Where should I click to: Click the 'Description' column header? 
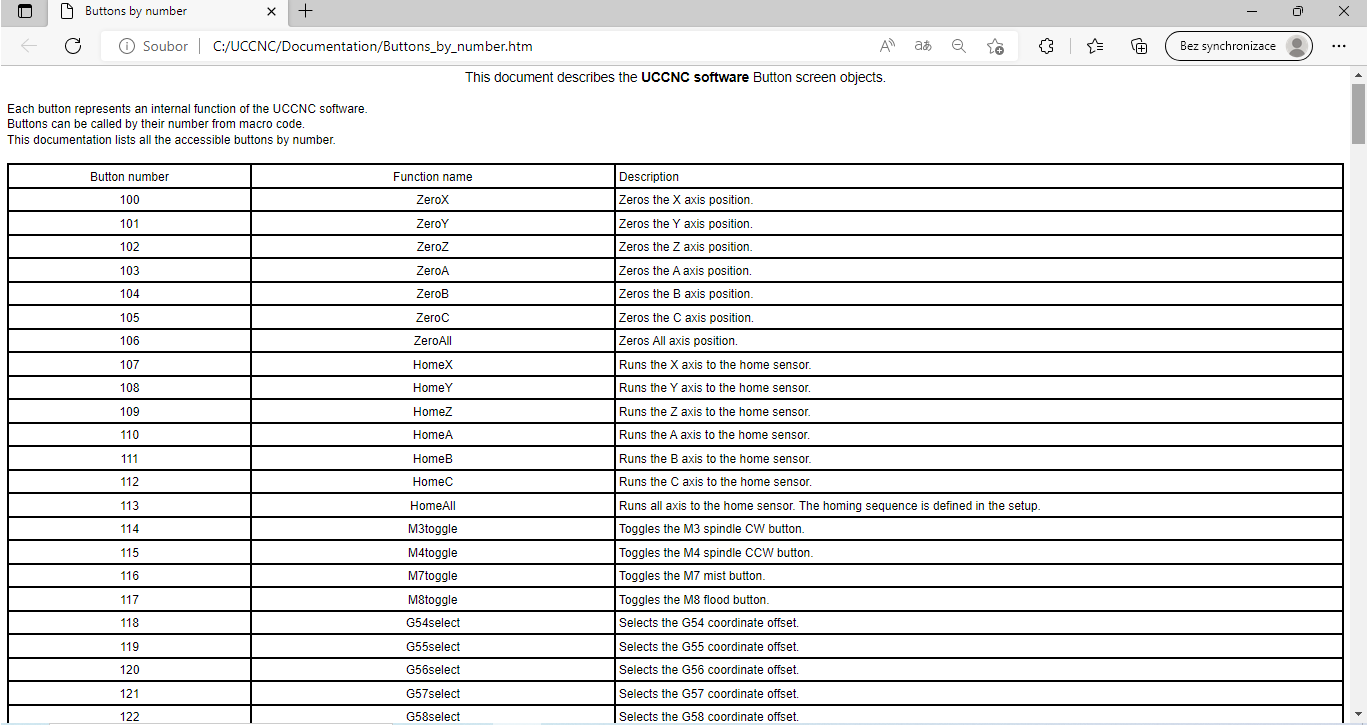pyautogui.click(x=979, y=177)
